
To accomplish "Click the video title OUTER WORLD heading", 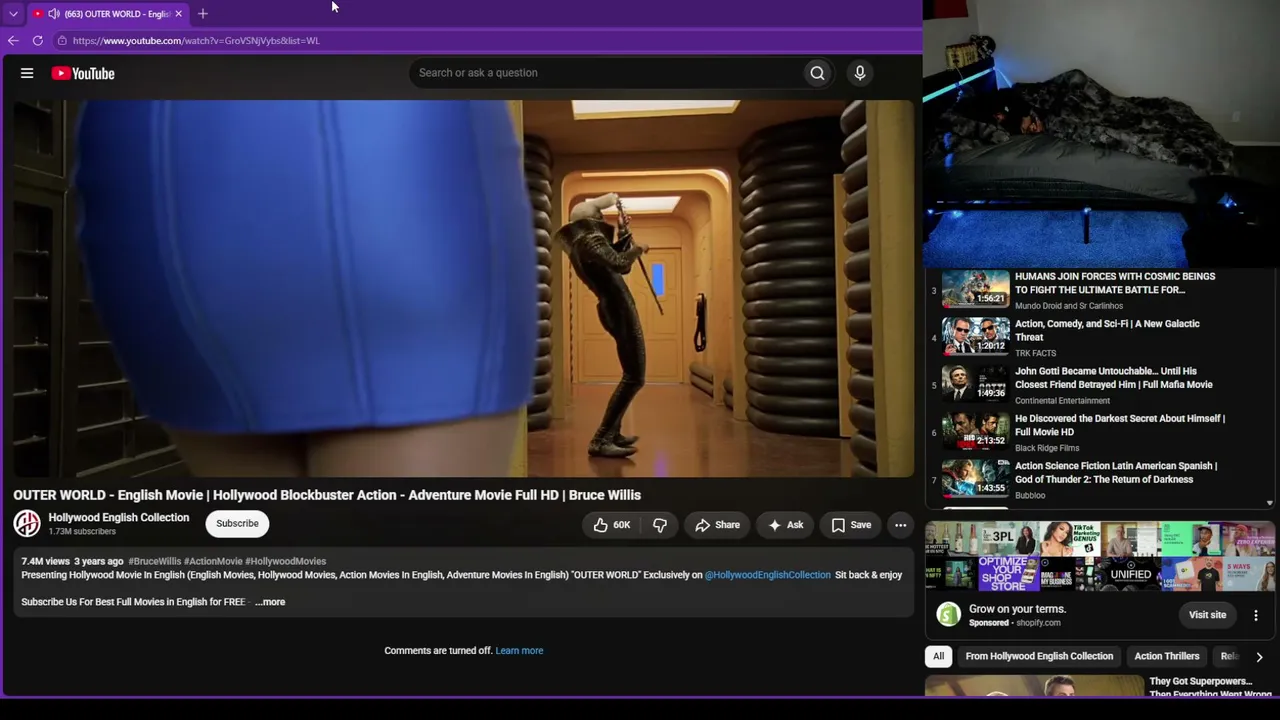I will (327, 495).
